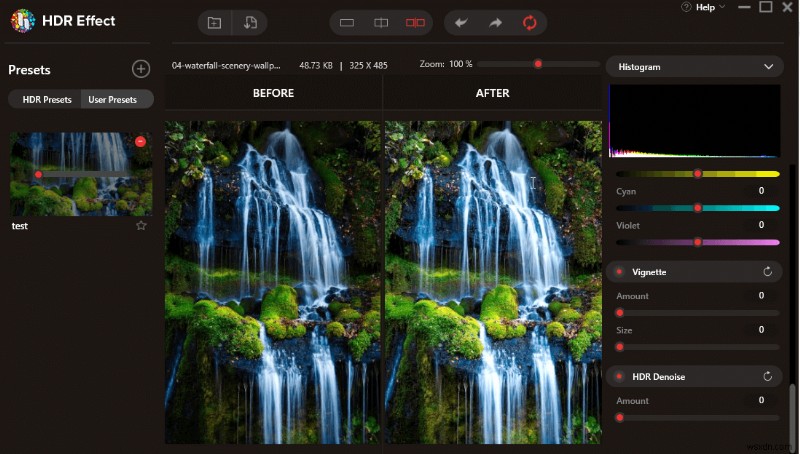This screenshot has height=454, width=800.
Task: Delete the test preset with red minus
Action: click(140, 142)
